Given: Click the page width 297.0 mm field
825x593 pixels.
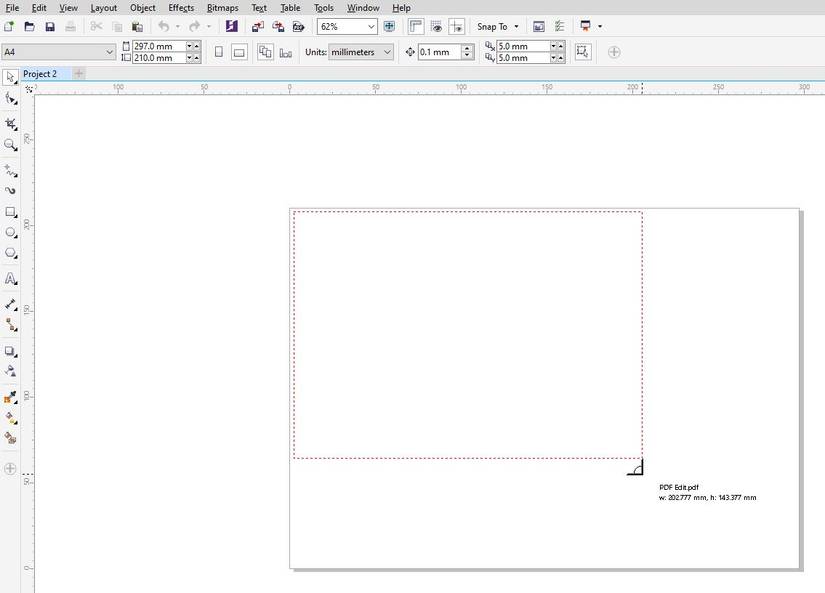Looking at the screenshot, I should pyautogui.click(x=158, y=46).
